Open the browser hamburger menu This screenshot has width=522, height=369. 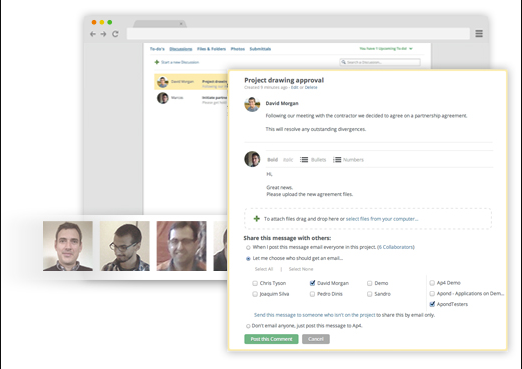[x=479, y=34]
